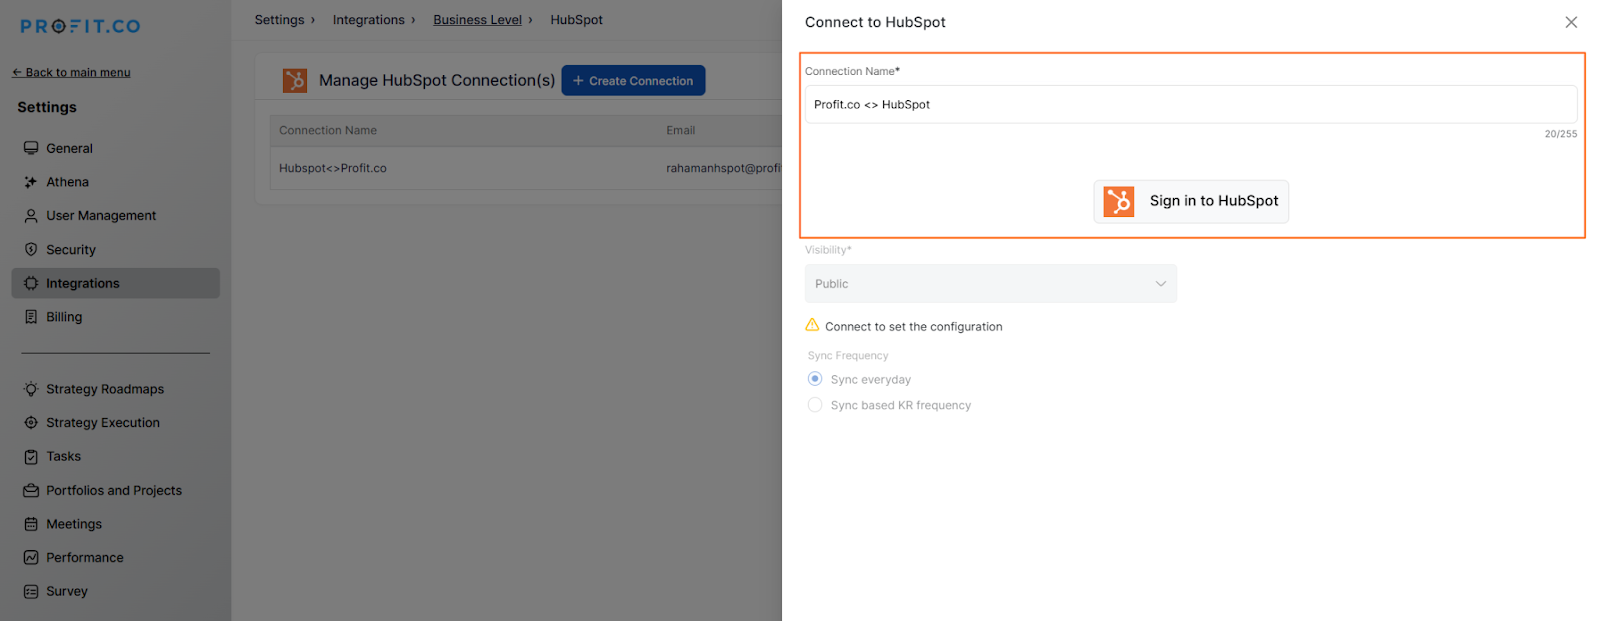Click Sign in to HubSpot button

tap(1191, 201)
